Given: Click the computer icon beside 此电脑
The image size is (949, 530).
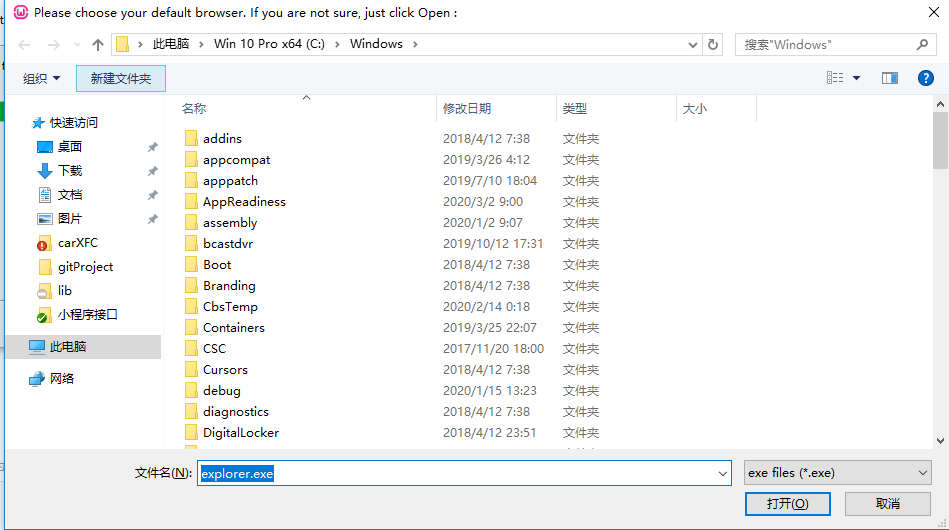Looking at the screenshot, I should click(37, 347).
